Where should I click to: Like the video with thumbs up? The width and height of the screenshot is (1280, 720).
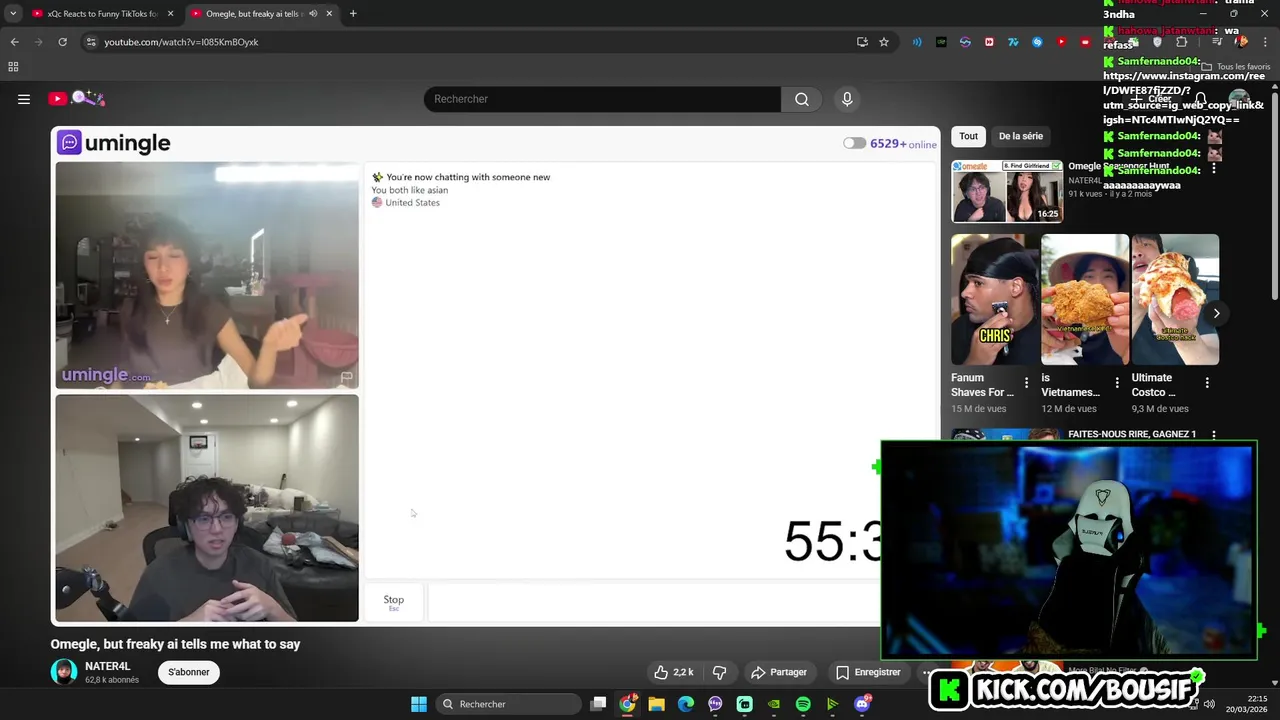tap(661, 672)
